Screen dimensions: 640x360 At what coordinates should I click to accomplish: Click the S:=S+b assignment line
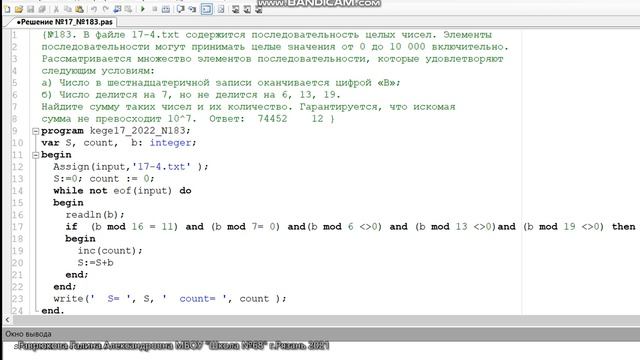click(96, 263)
